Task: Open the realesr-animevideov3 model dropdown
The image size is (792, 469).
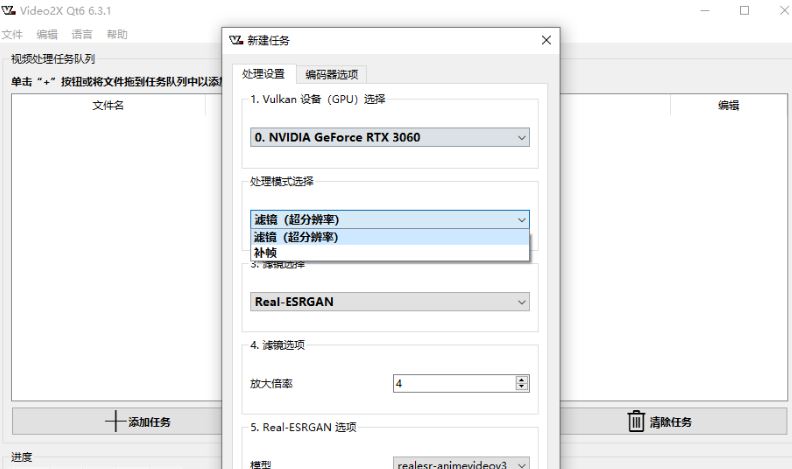Action: 462,465
